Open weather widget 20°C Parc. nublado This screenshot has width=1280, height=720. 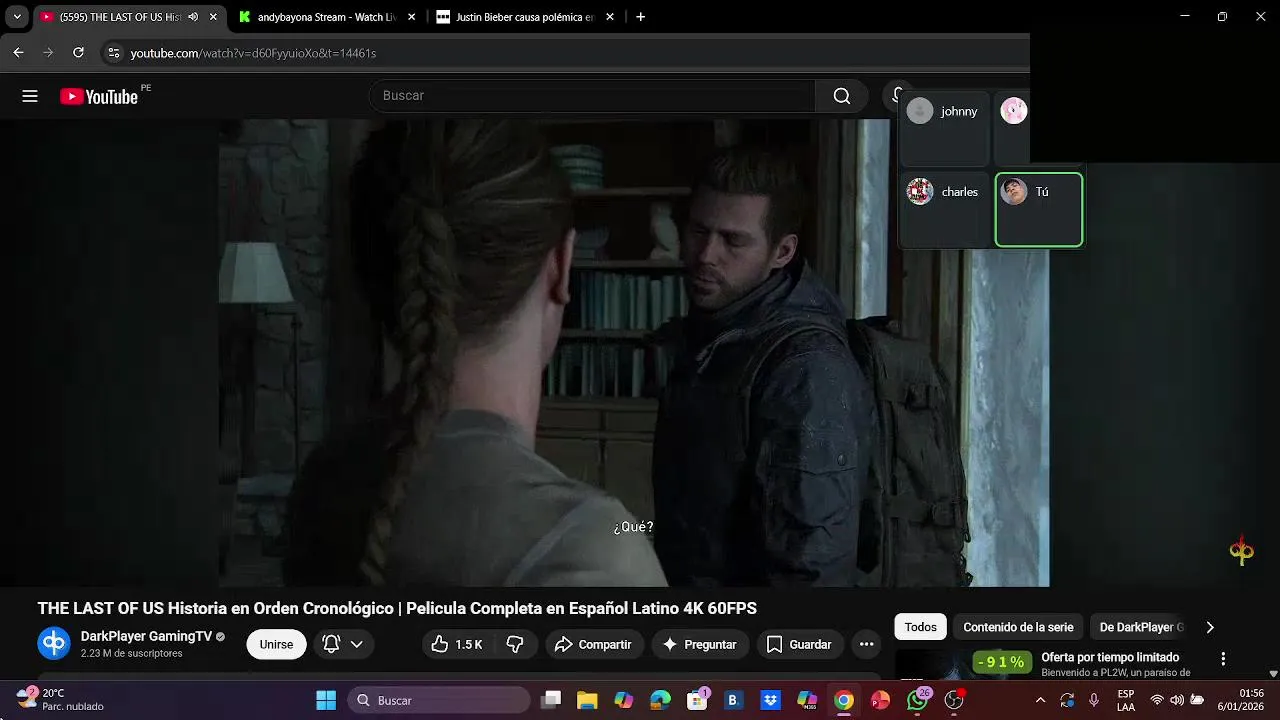(x=62, y=700)
